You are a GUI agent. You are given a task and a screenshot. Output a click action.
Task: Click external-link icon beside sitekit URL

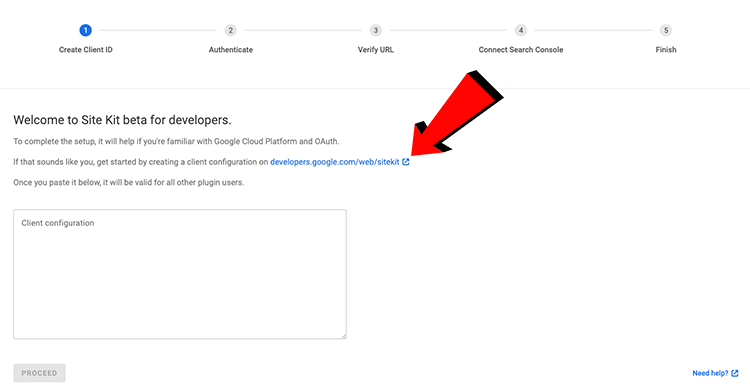click(x=406, y=162)
